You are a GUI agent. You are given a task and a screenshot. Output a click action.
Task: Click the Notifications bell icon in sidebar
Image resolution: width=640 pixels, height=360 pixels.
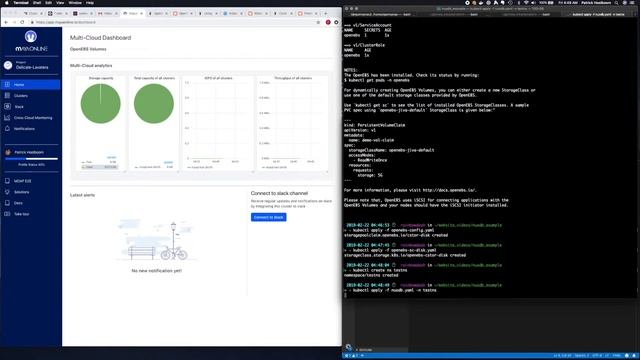click(7, 129)
